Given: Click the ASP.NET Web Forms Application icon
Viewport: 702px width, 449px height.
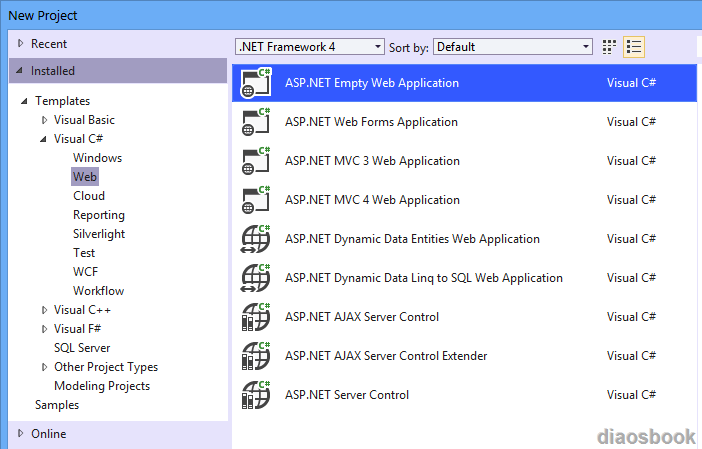Looking at the screenshot, I should [256, 122].
